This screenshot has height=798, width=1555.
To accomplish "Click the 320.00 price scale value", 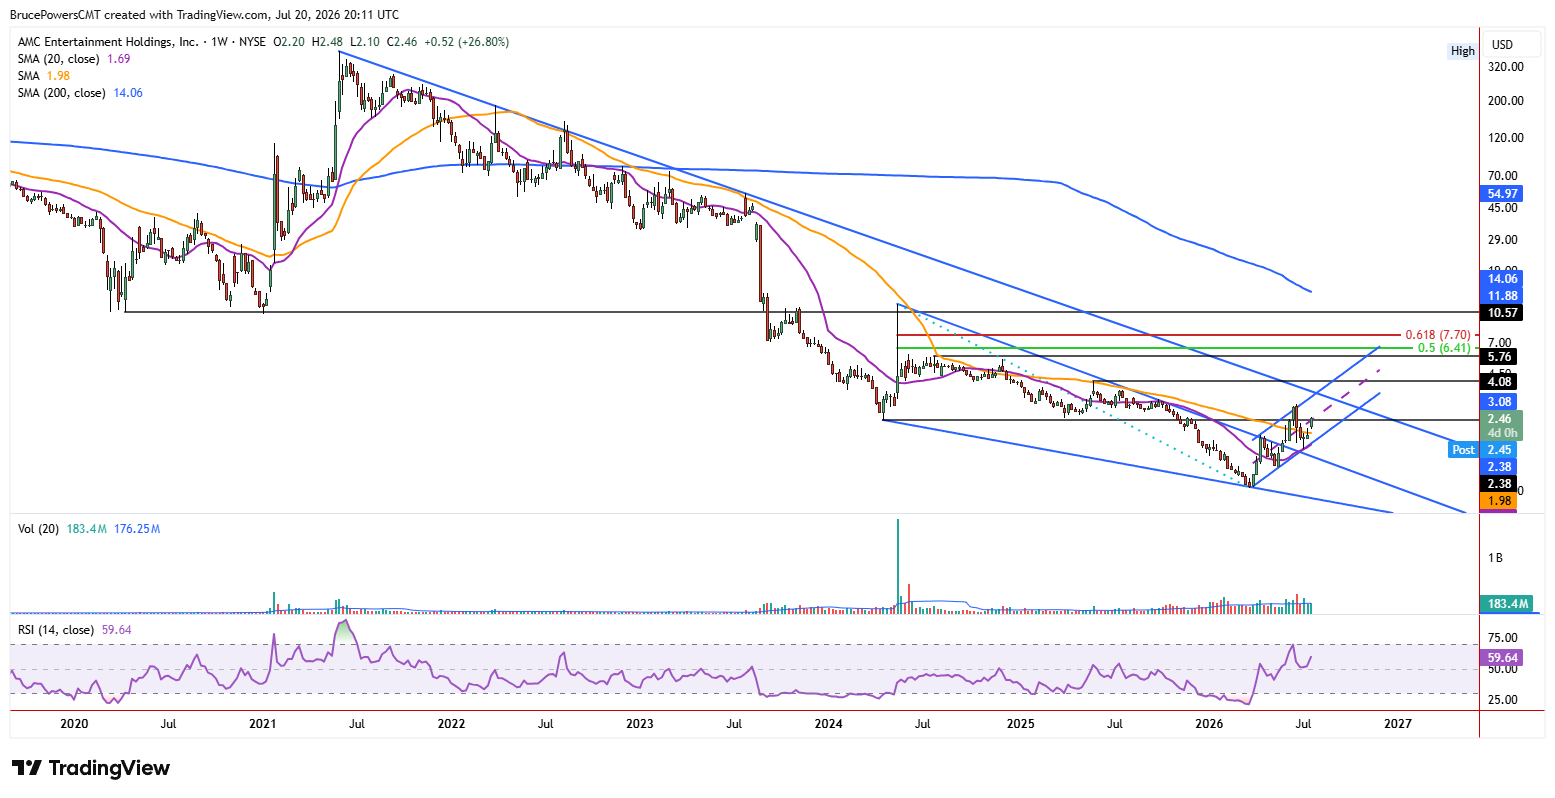I will click(1505, 67).
